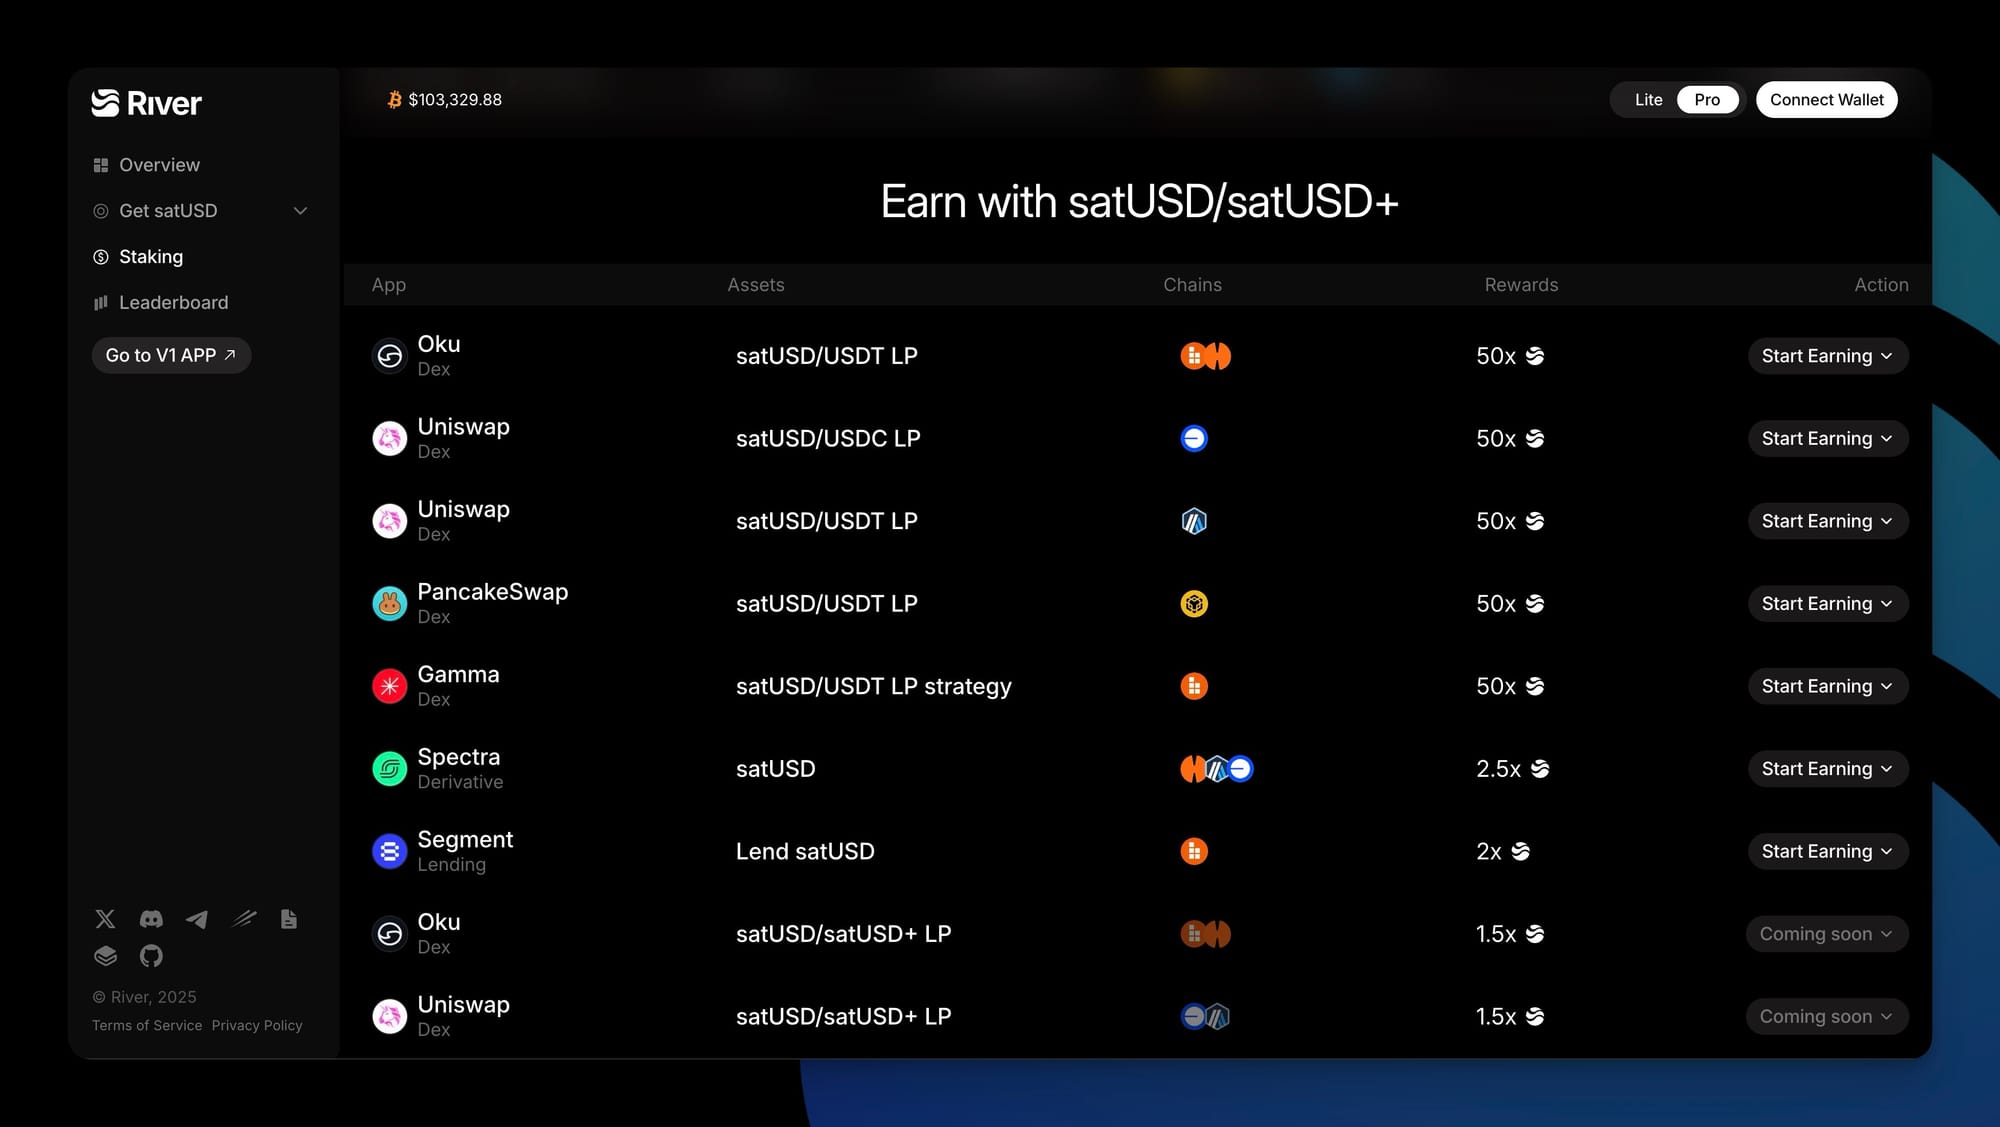Viewport: 2000px width, 1127px height.
Task: Open the document file icon in sidebar footer
Action: [x=289, y=919]
